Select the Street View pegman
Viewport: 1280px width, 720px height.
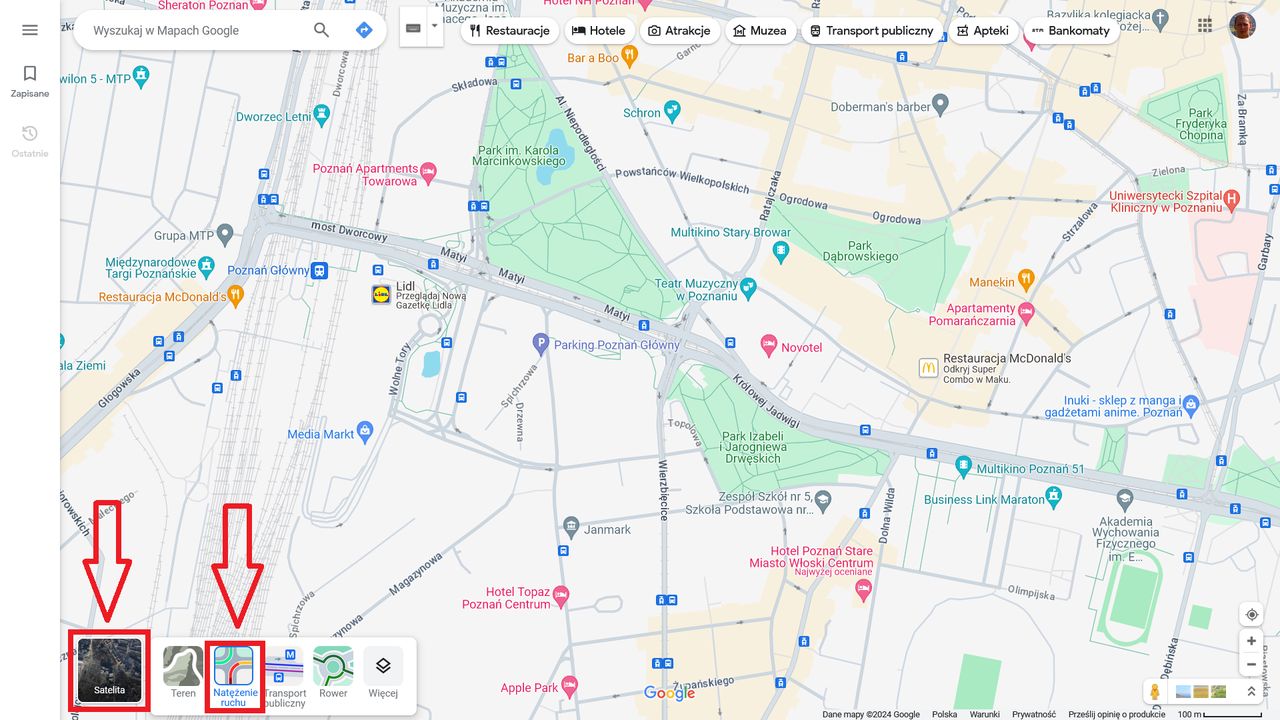click(x=1155, y=691)
